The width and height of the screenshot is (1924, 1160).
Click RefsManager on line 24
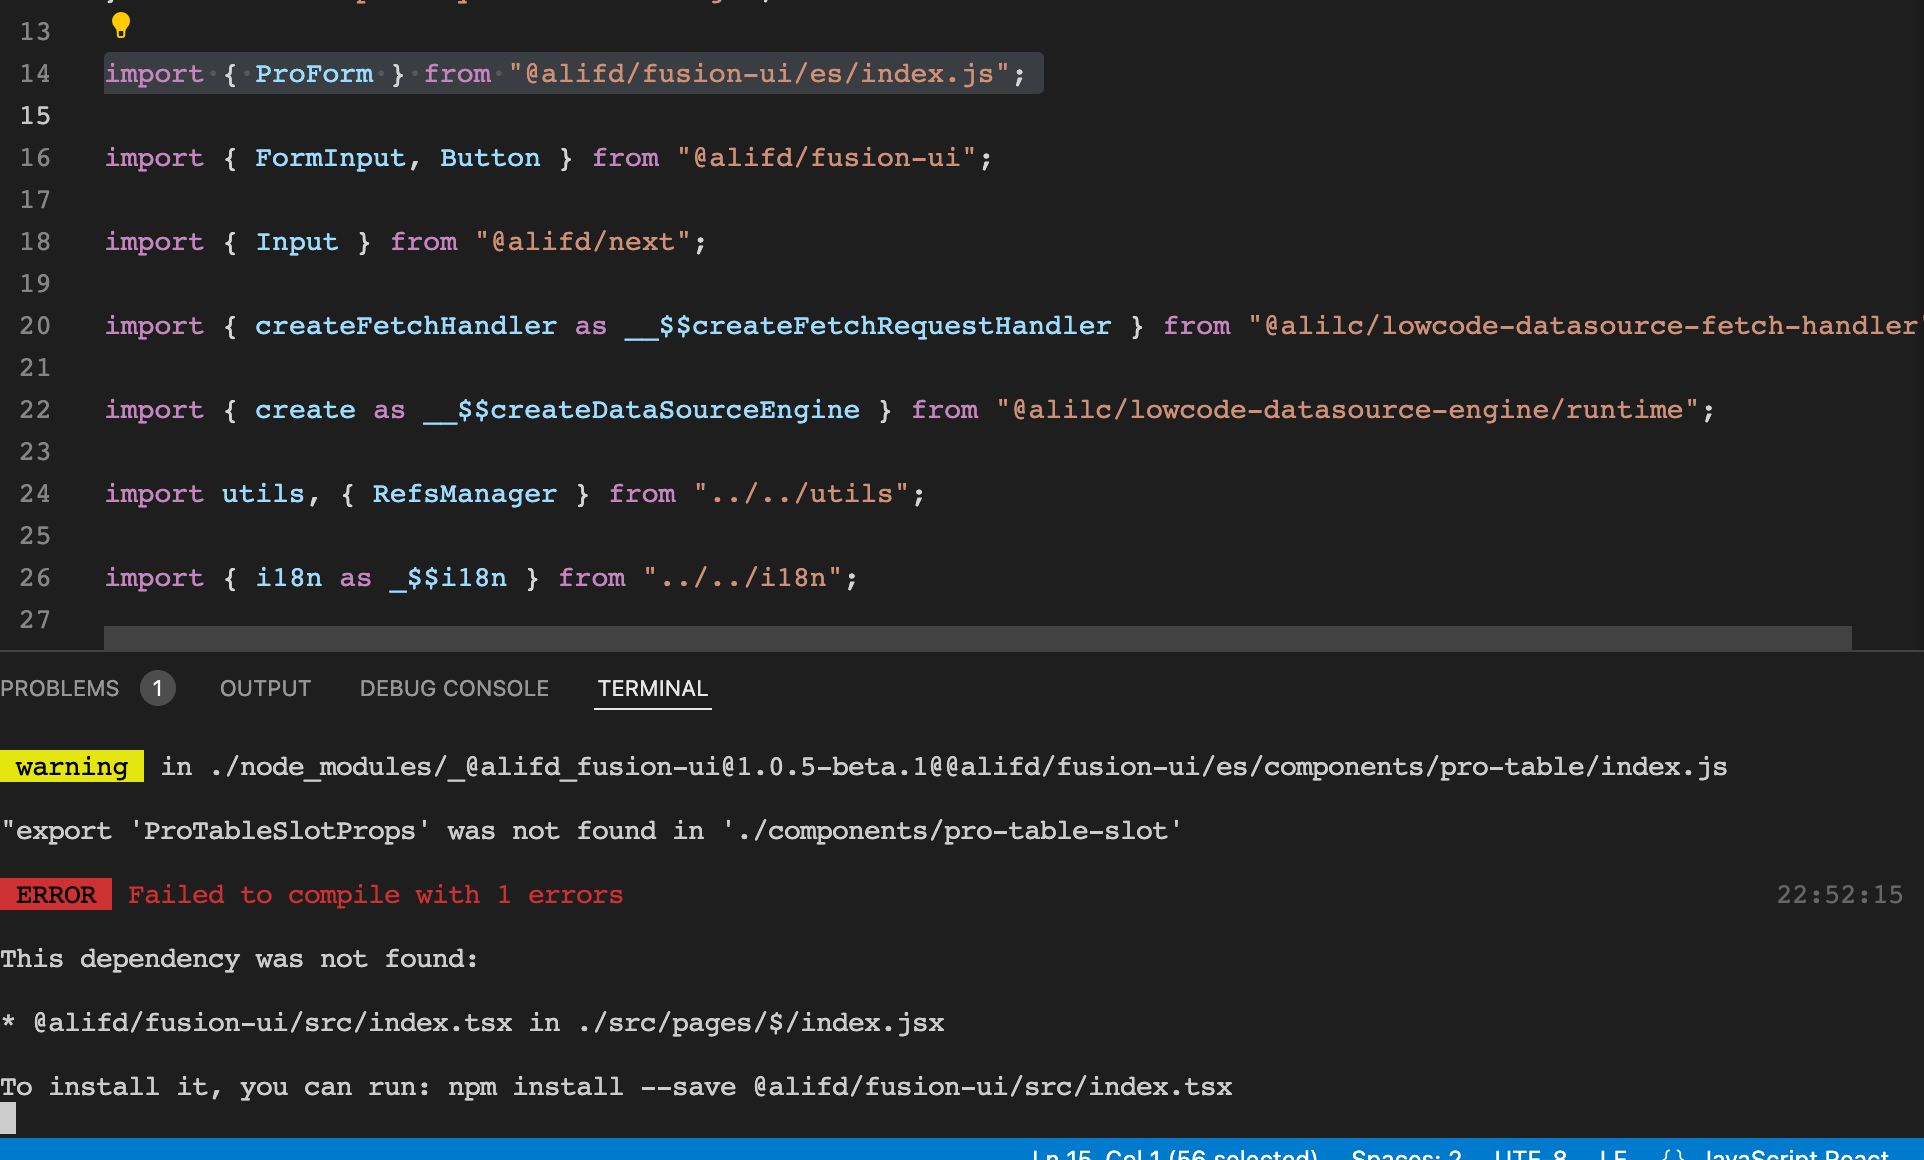465,494
